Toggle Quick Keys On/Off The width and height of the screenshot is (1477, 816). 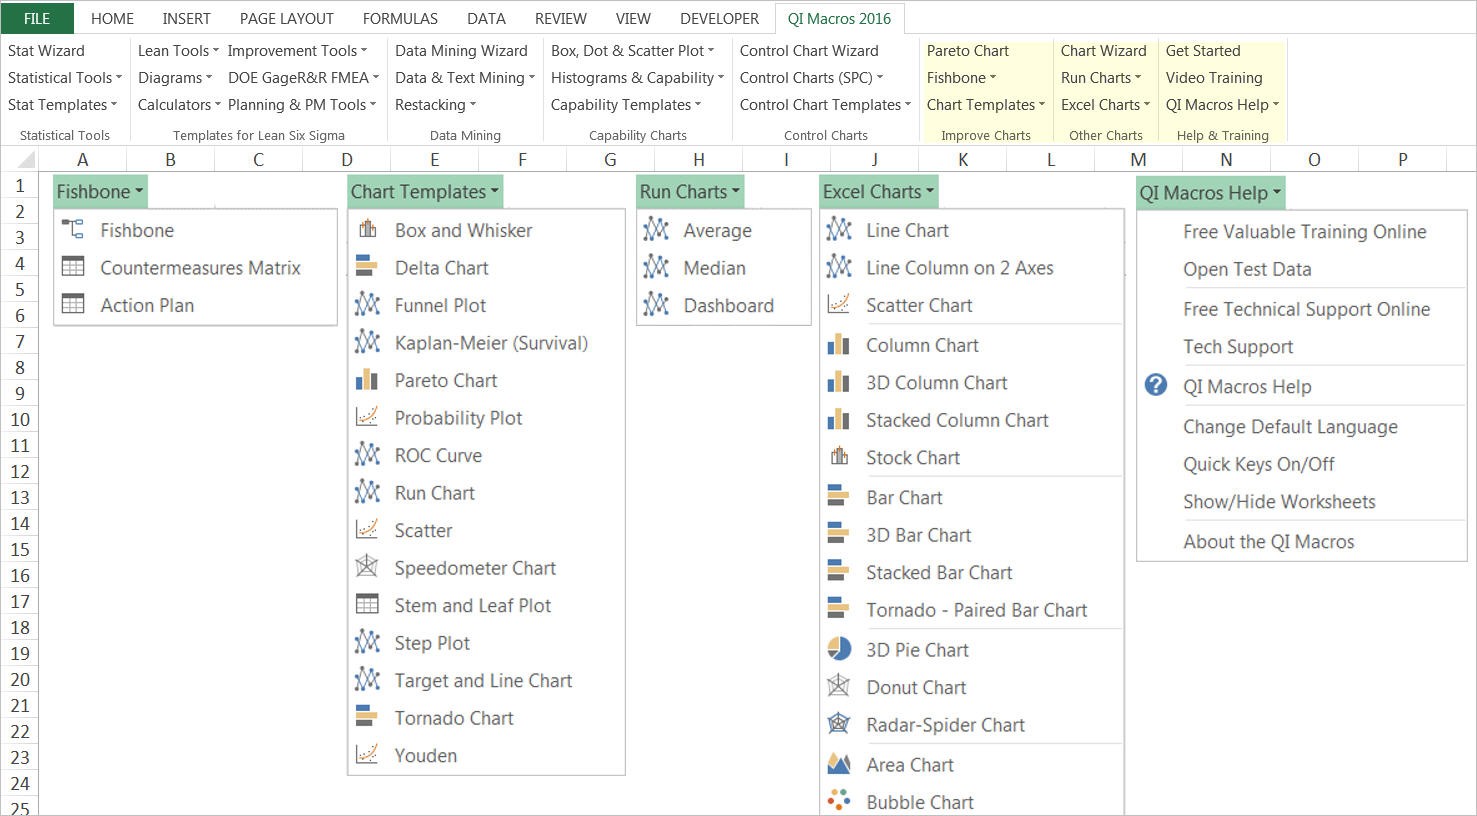tap(1258, 464)
